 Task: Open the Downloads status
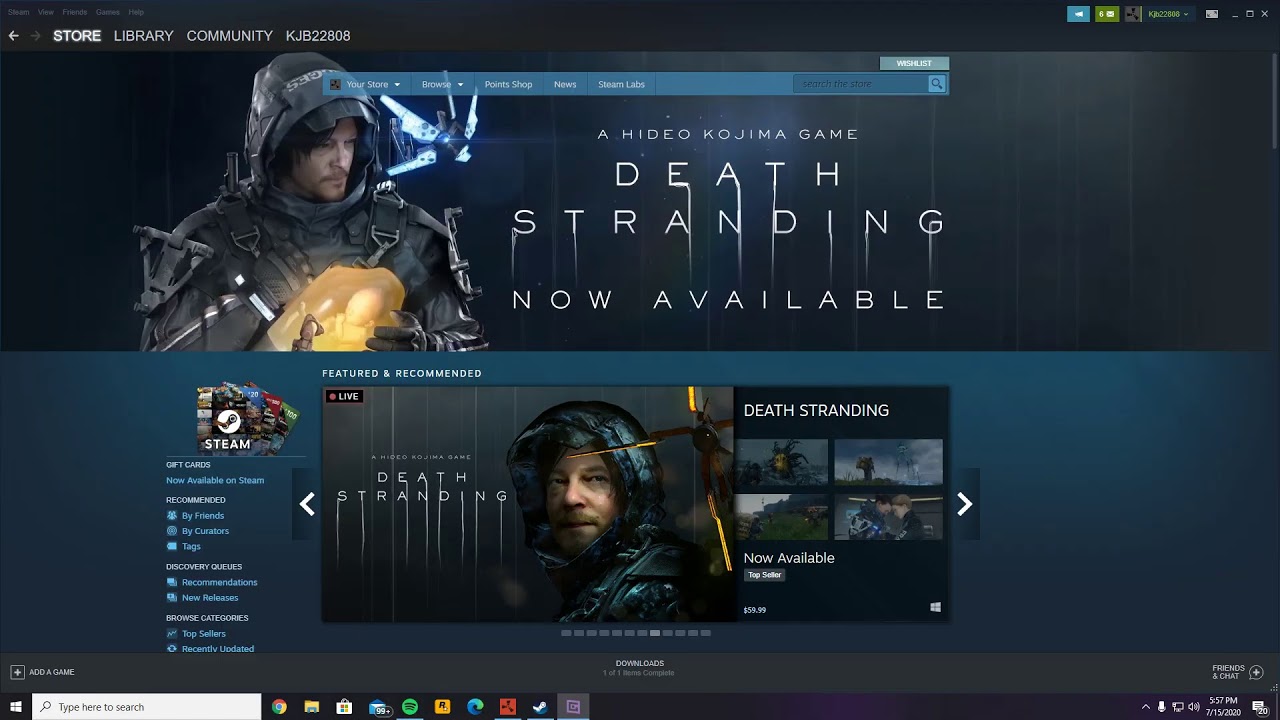pos(640,668)
